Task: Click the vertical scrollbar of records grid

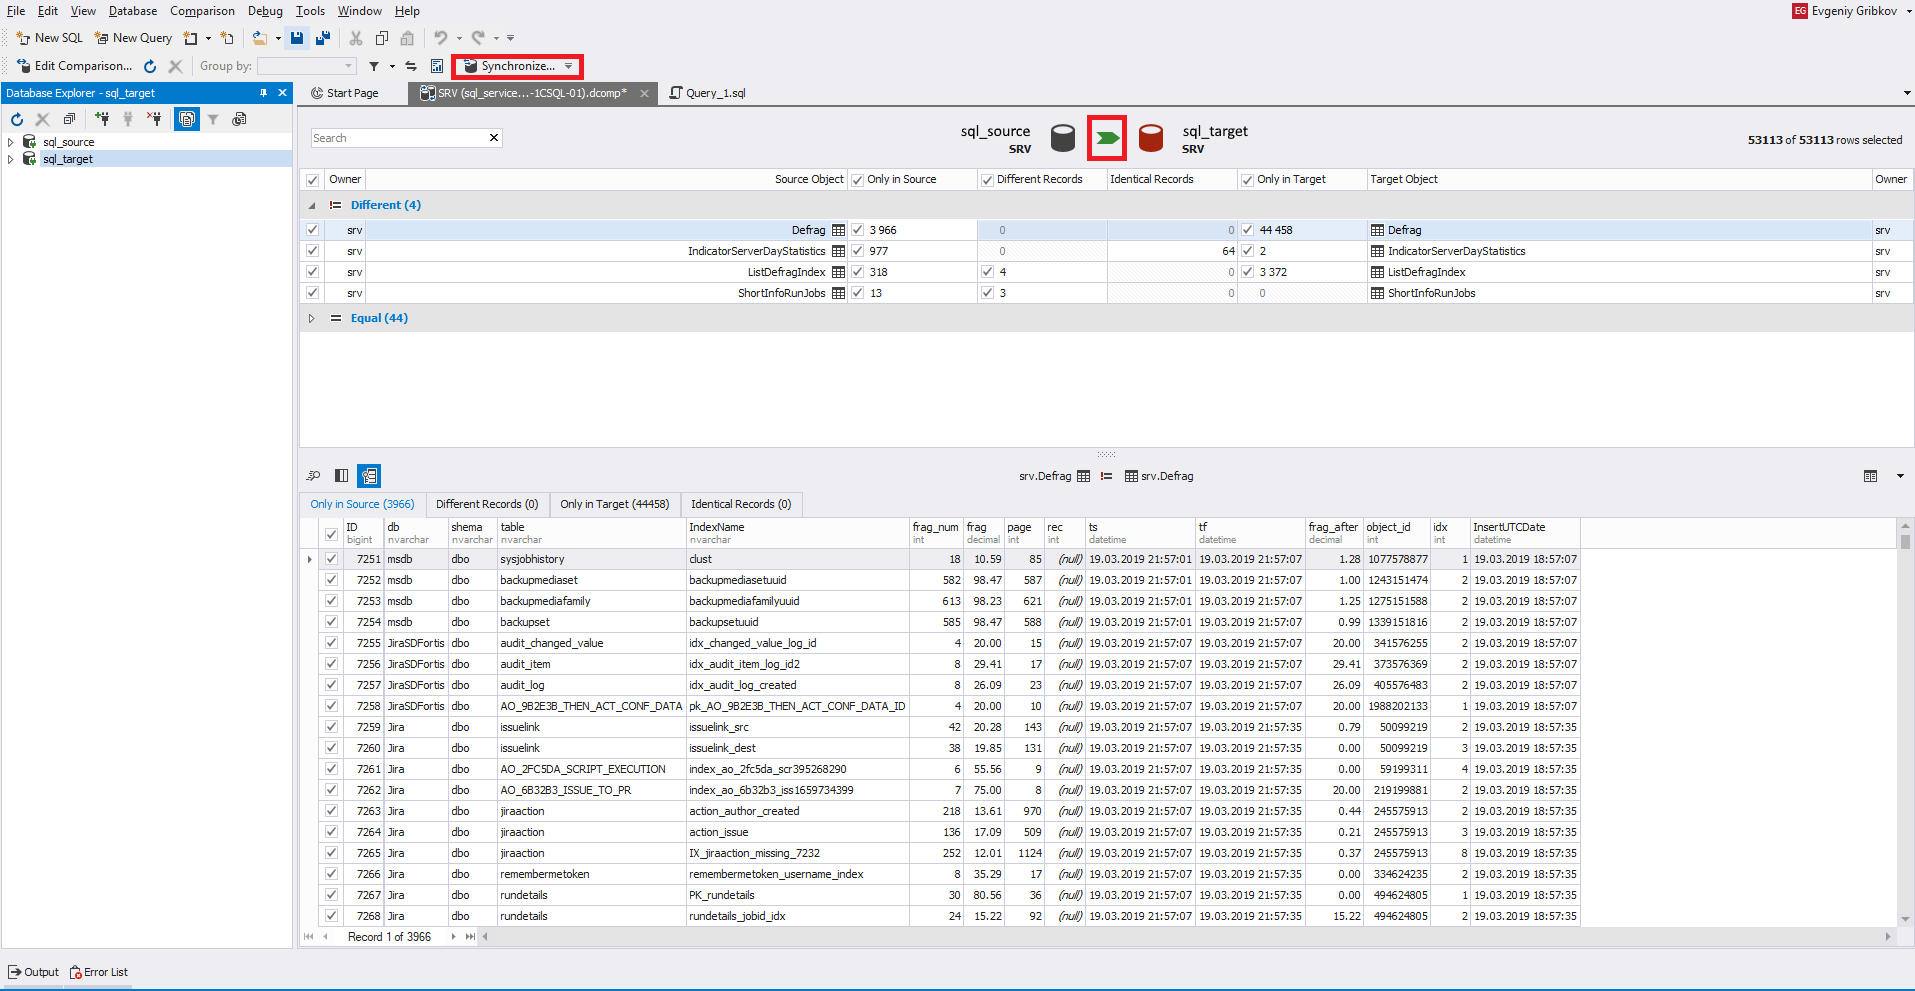Action: (x=1905, y=720)
